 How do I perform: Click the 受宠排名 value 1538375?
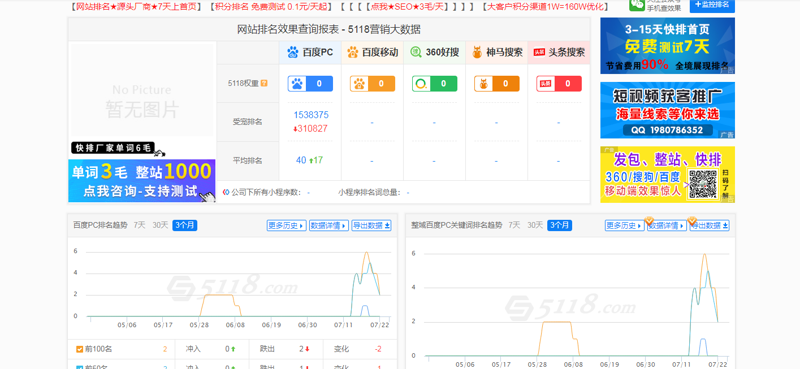click(x=311, y=115)
